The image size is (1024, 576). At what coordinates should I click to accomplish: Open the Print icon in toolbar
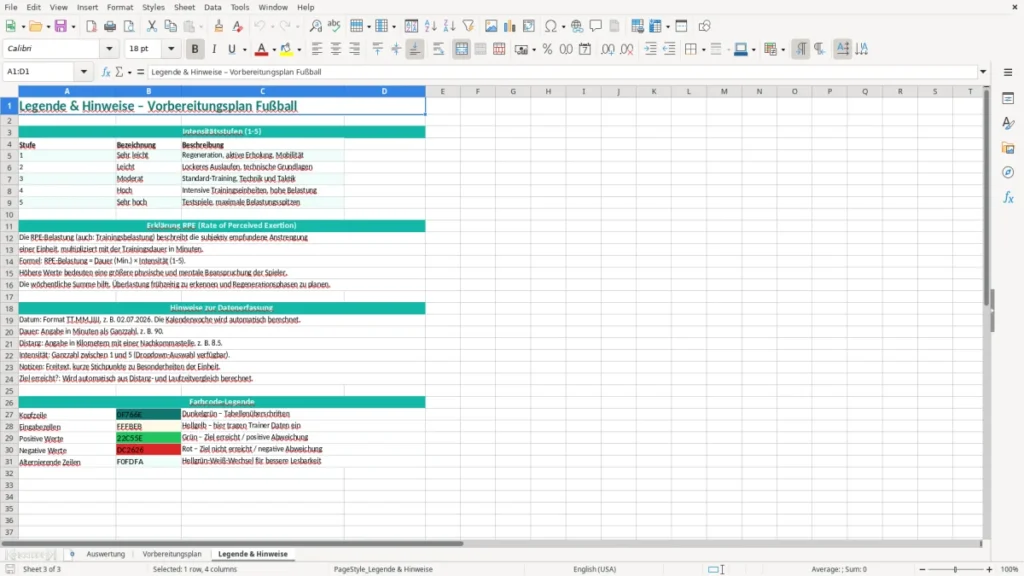click(110, 26)
